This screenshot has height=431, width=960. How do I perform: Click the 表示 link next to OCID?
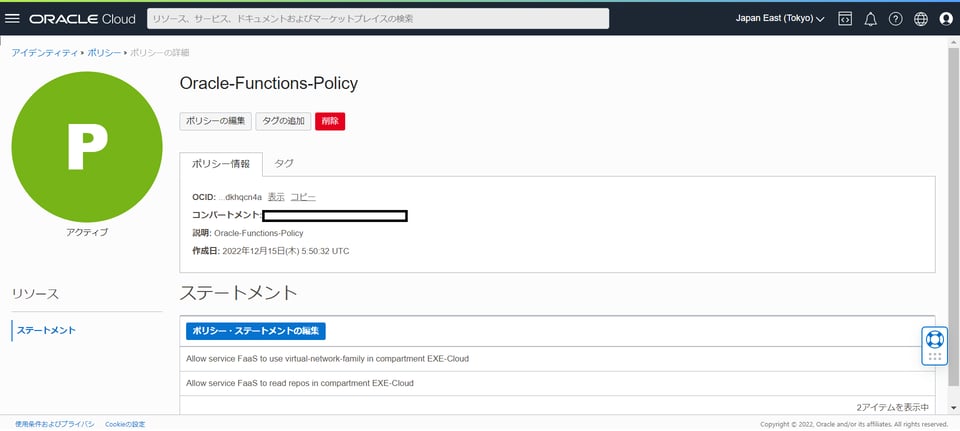(x=276, y=197)
